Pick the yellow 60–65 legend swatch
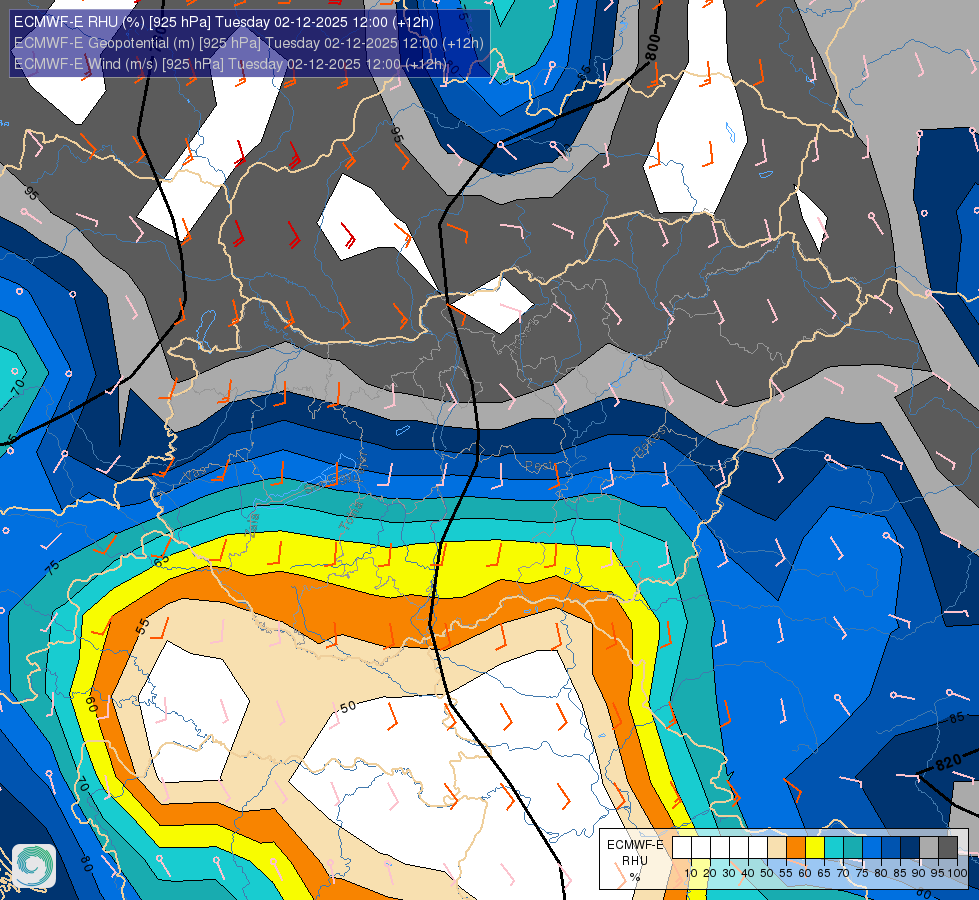979x900 pixels. pyautogui.click(x=815, y=848)
